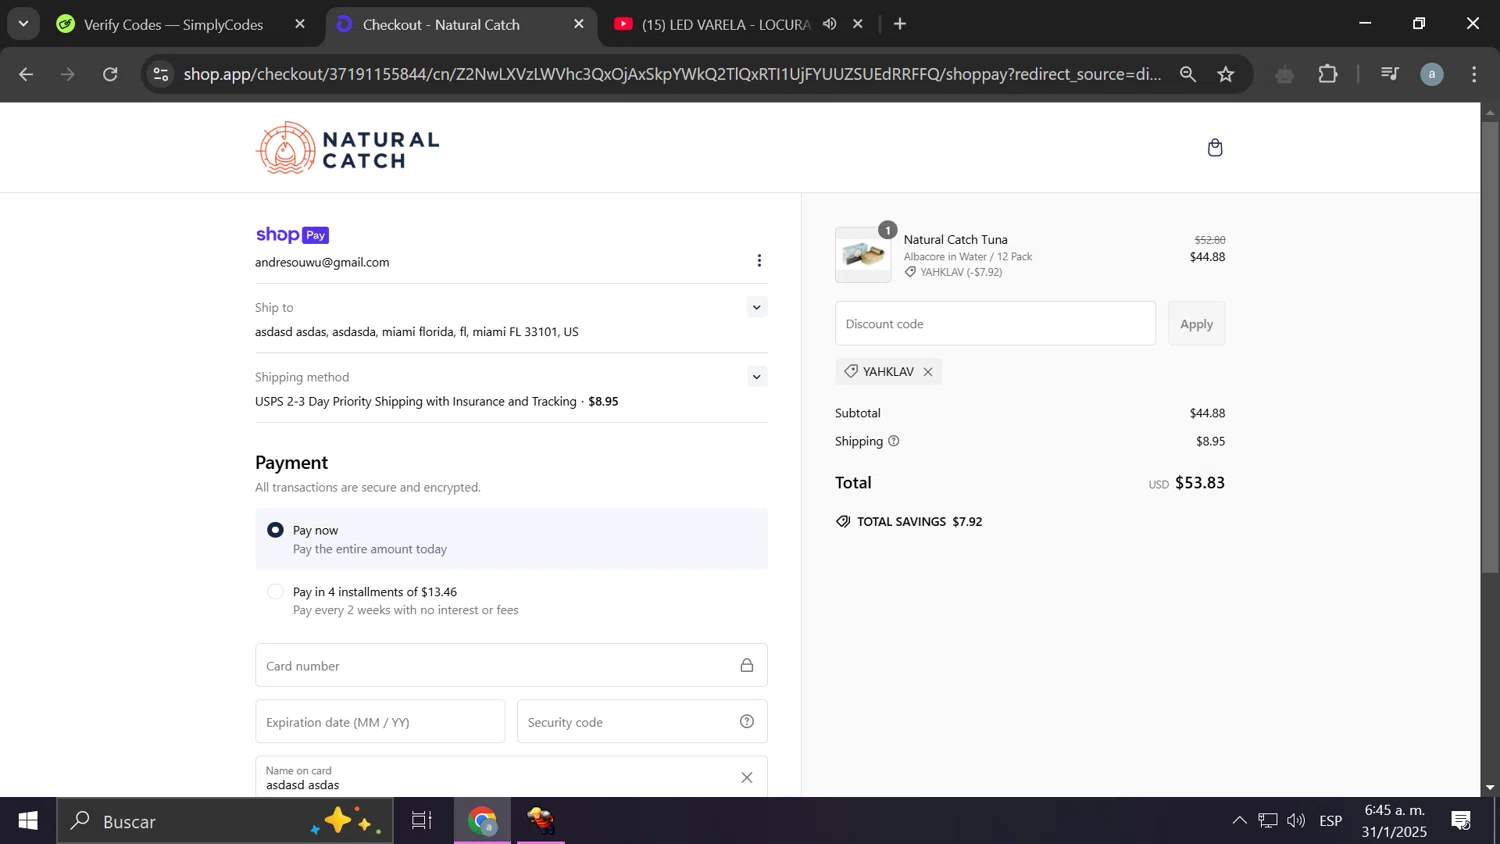This screenshot has height=844, width=1500.
Task: Reload the checkout page
Action: point(110,74)
